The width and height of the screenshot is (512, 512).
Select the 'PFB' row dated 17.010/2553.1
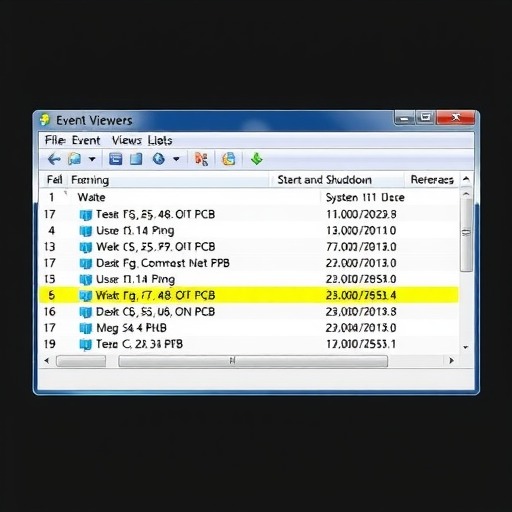(249, 344)
